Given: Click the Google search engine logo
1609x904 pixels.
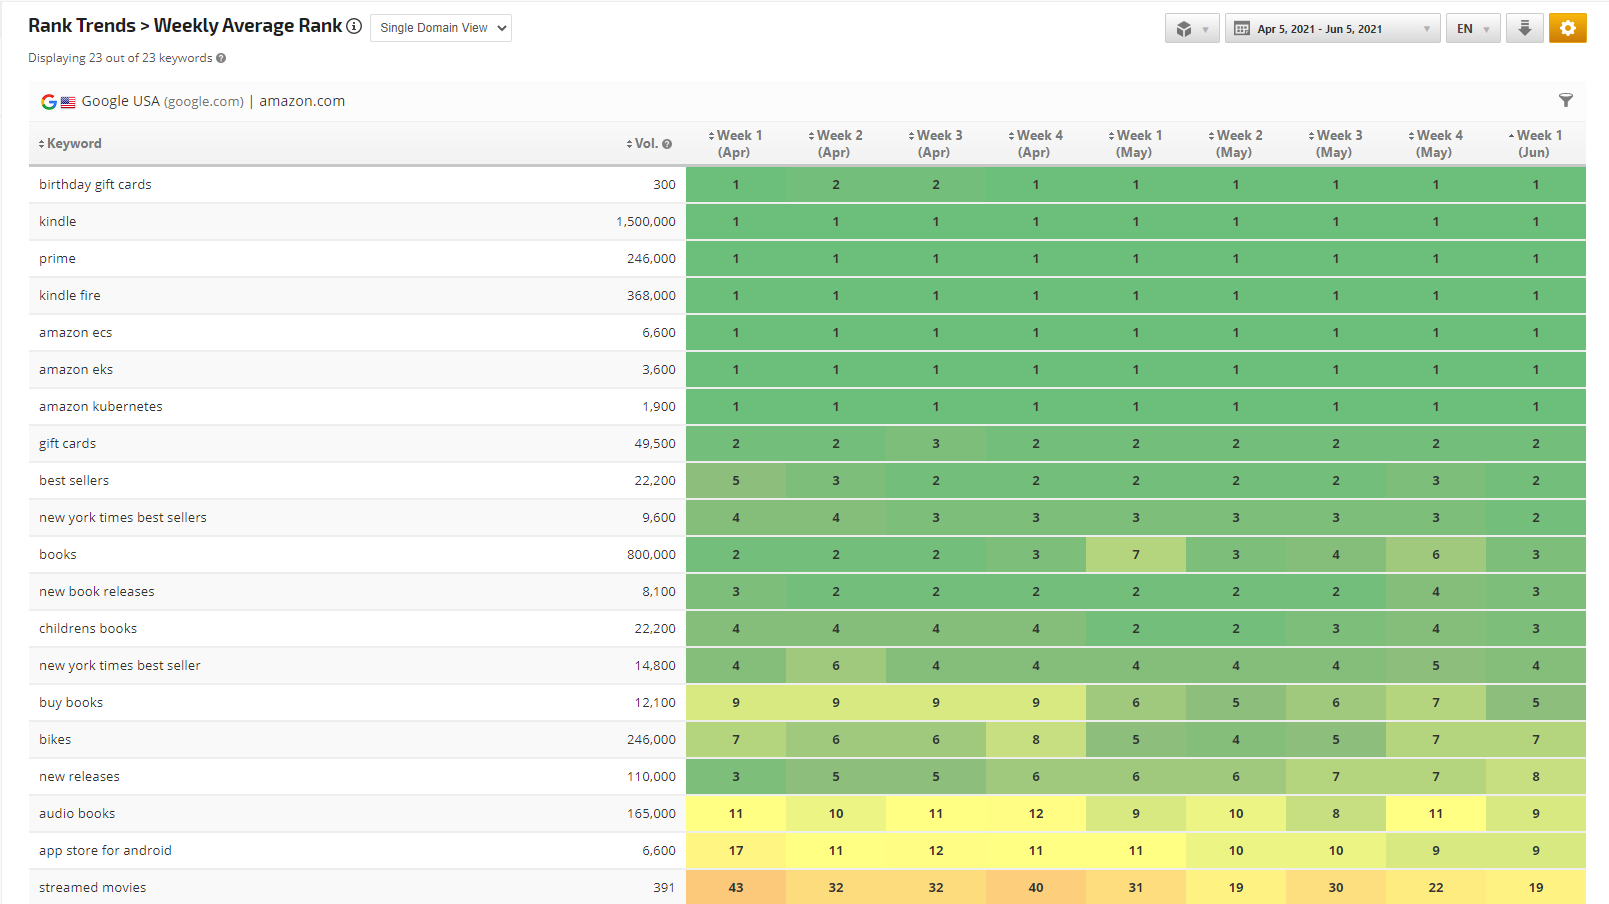Looking at the screenshot, I should coord(48,101).
